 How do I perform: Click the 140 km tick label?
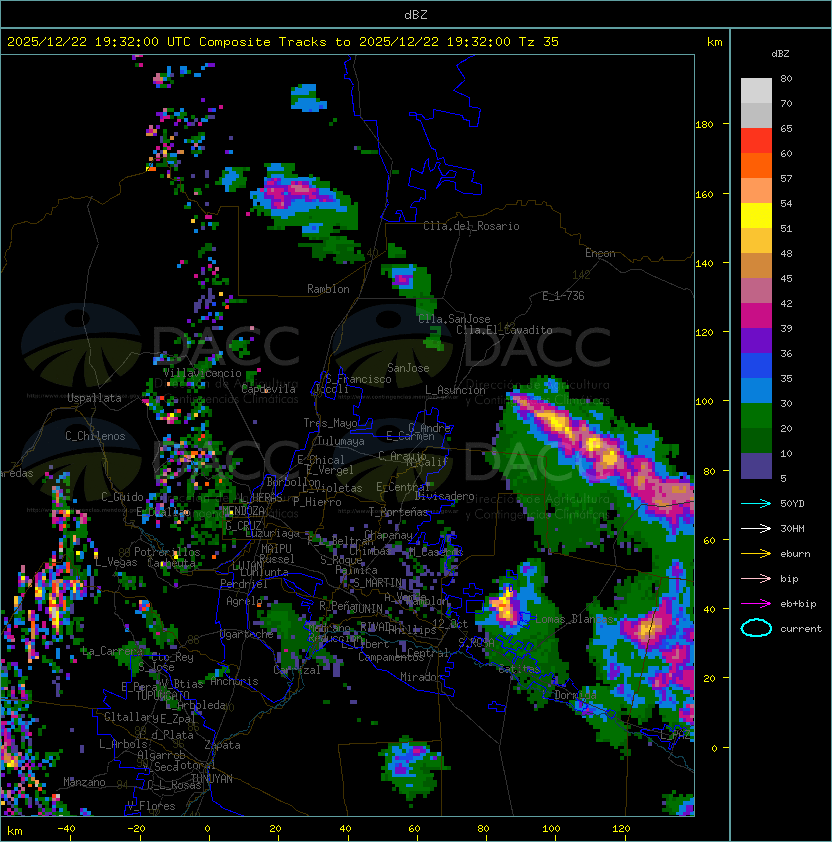[x=704, y=264]
